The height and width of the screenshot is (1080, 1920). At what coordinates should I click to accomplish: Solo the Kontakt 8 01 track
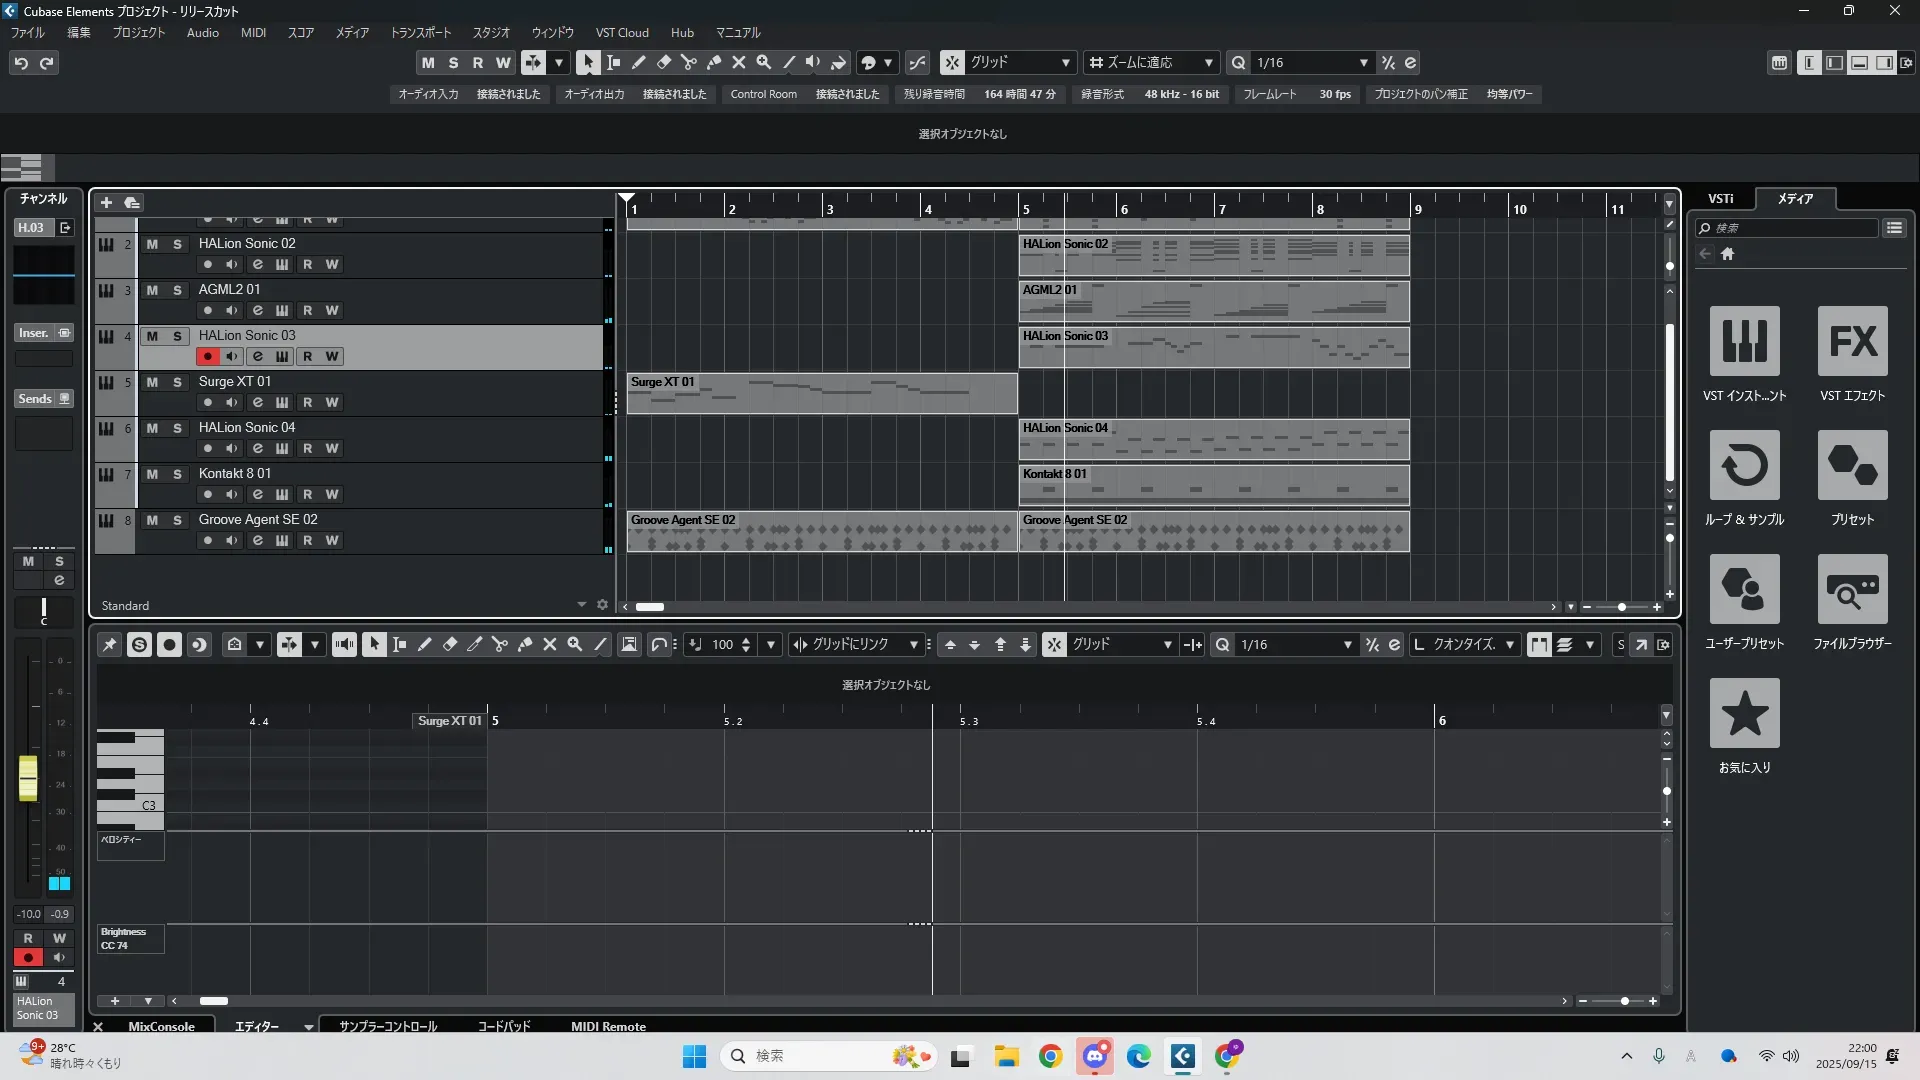177,474
